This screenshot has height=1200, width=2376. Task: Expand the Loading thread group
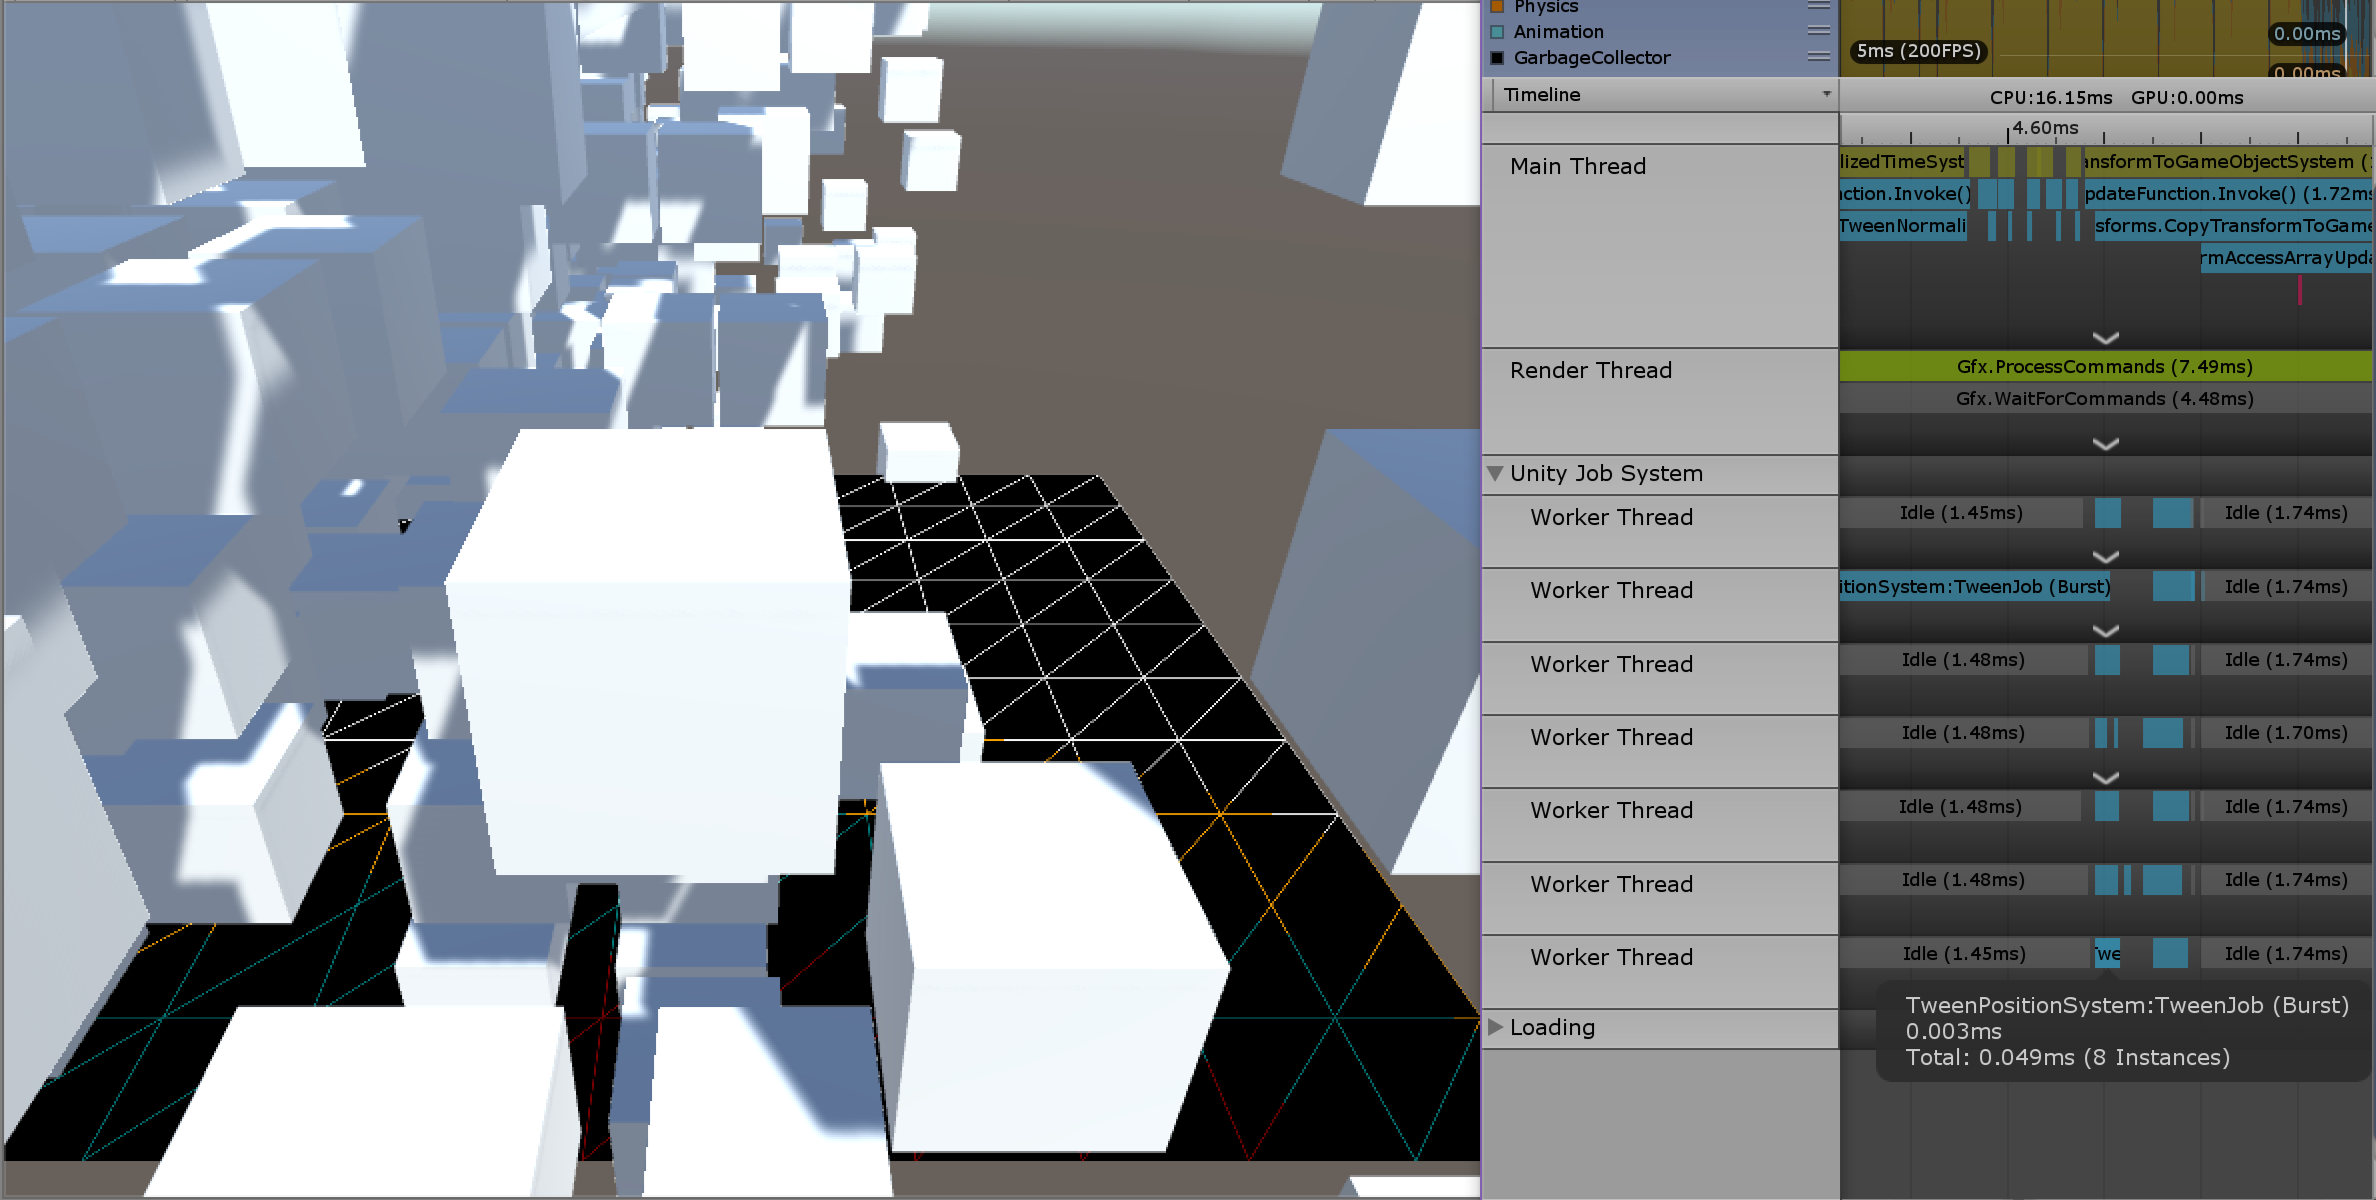coord(1495,1027)
